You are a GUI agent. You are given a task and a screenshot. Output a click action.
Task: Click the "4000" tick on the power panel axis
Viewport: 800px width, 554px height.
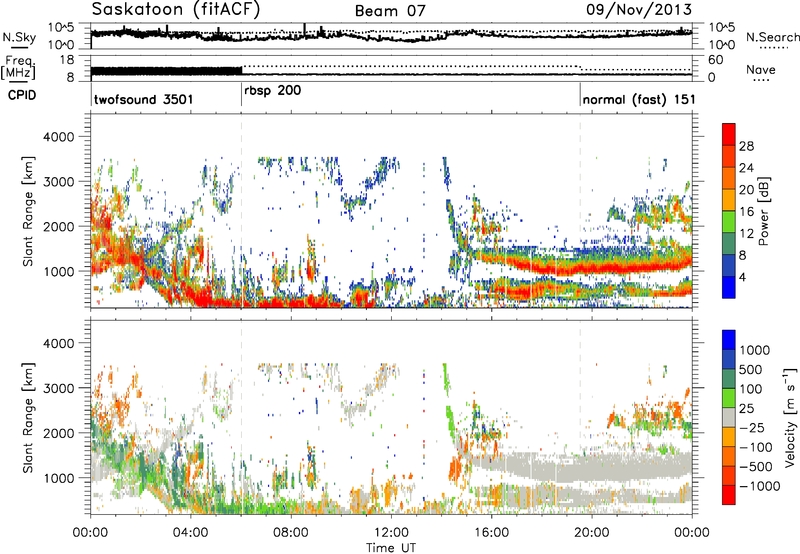58,137
